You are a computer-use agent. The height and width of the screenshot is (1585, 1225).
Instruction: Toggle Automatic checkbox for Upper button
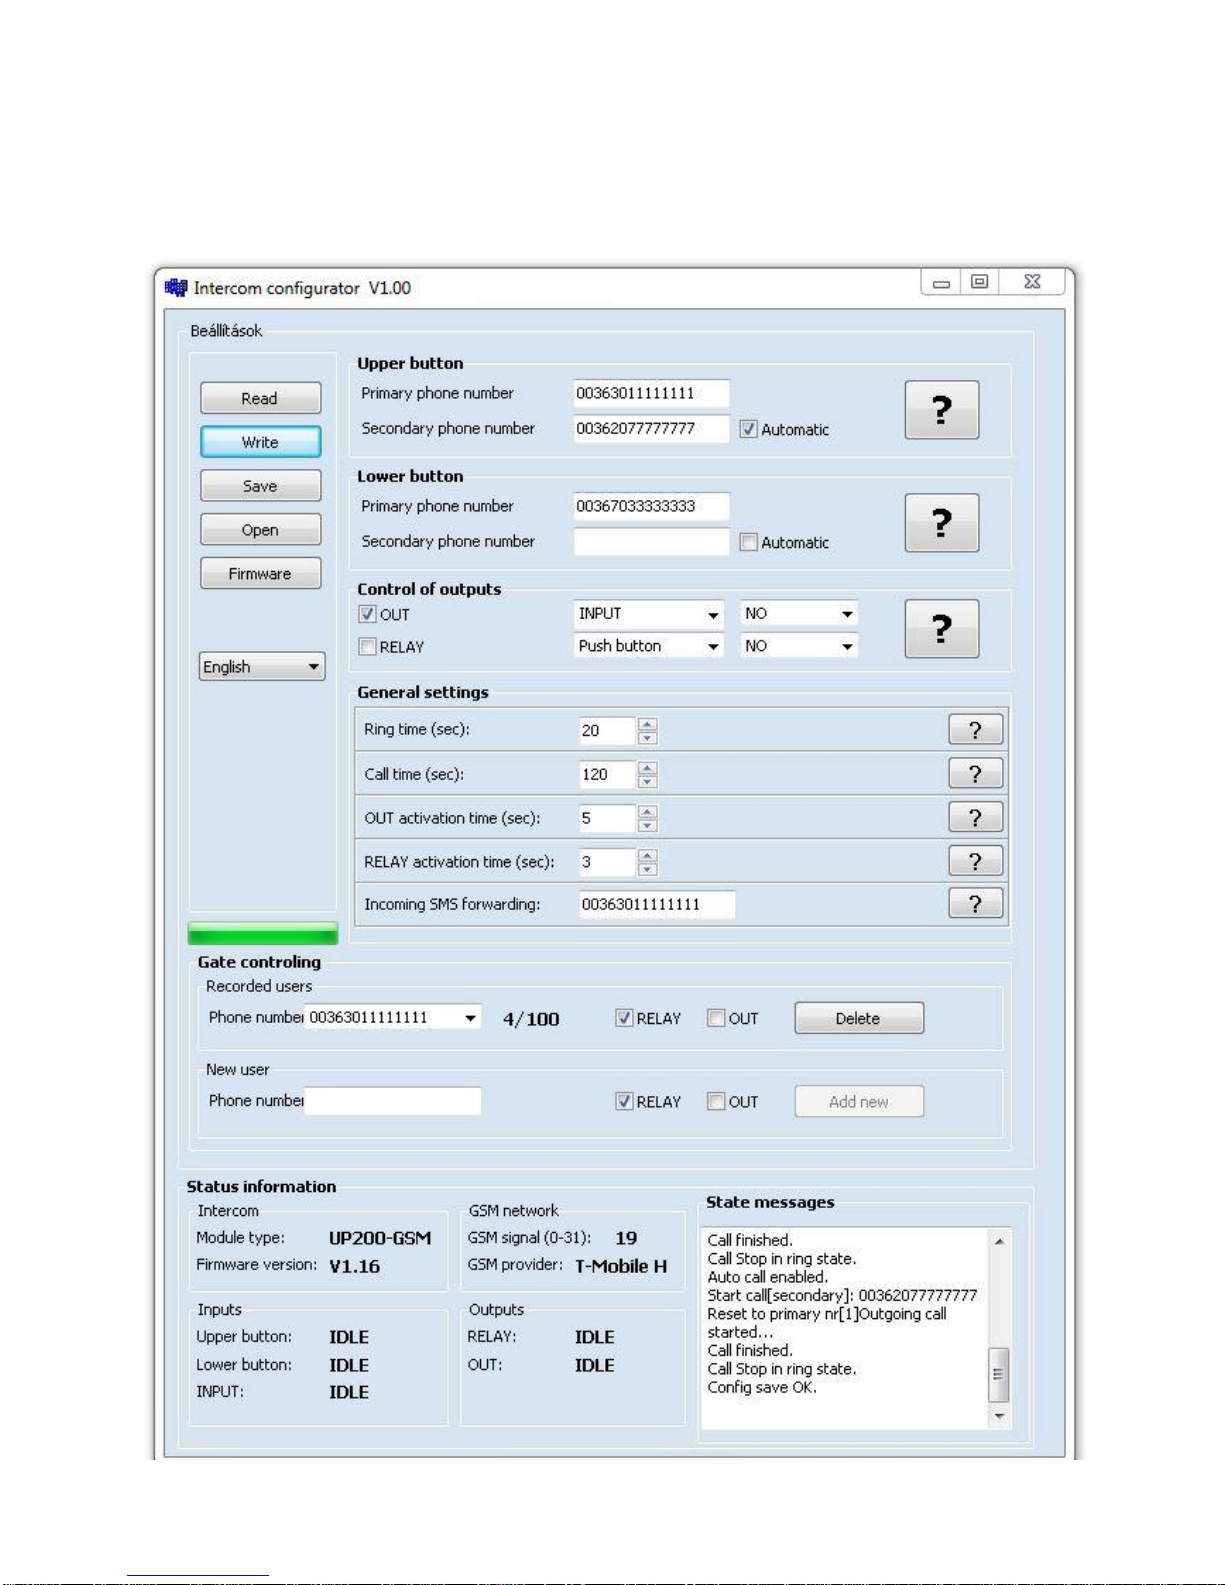(x=748, y=429)
